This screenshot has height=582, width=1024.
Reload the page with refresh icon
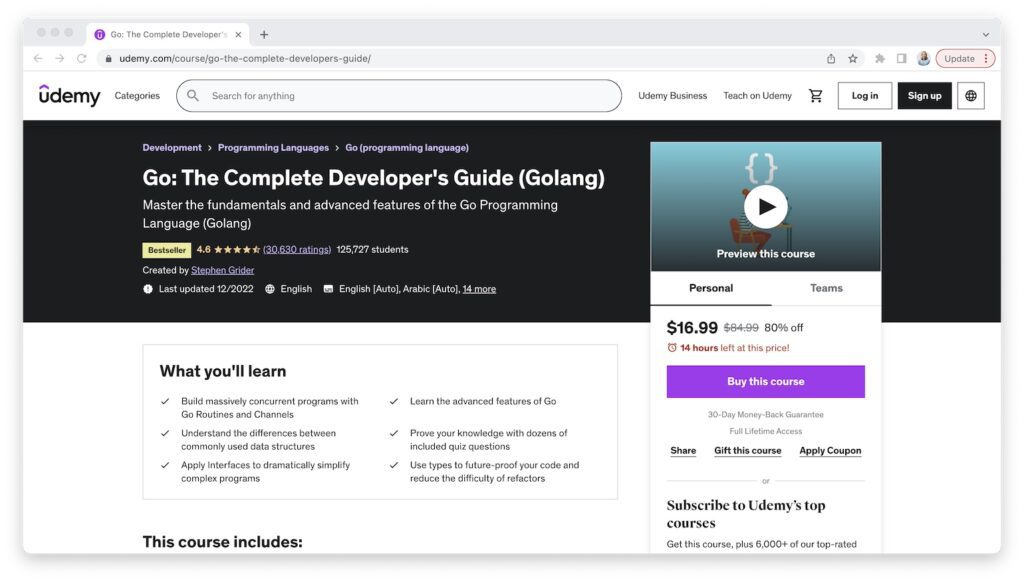(82, 58)
